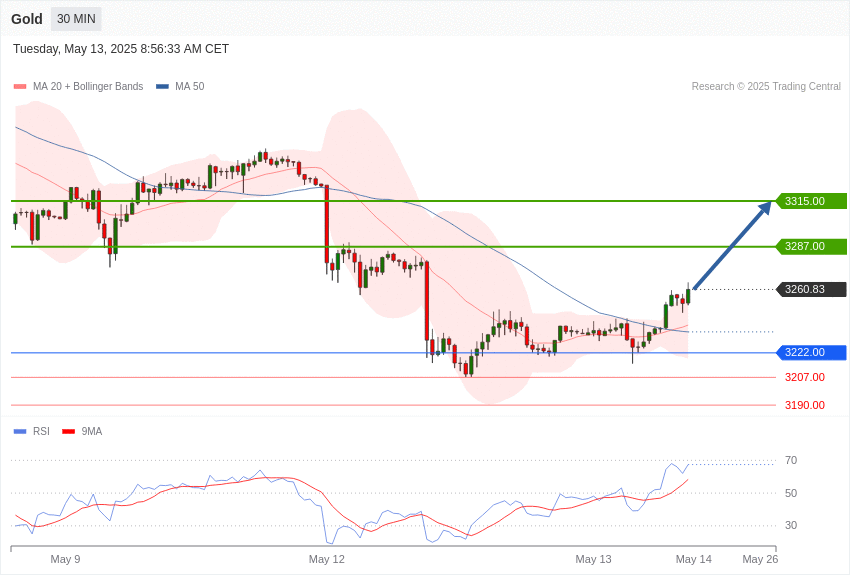This screenshot has width=850, height=576.
Task: Click the MA 50 legend swatch
Action: coord(162,86)
